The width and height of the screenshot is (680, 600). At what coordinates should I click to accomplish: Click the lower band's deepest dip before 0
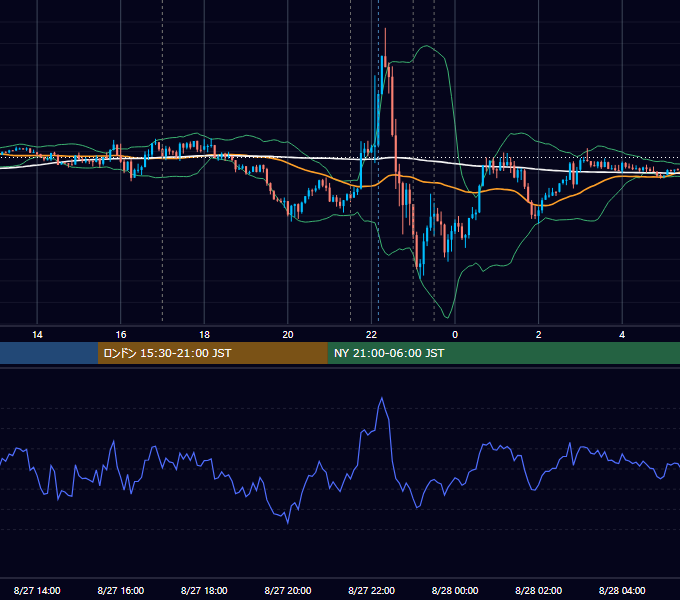click(448, 317)
